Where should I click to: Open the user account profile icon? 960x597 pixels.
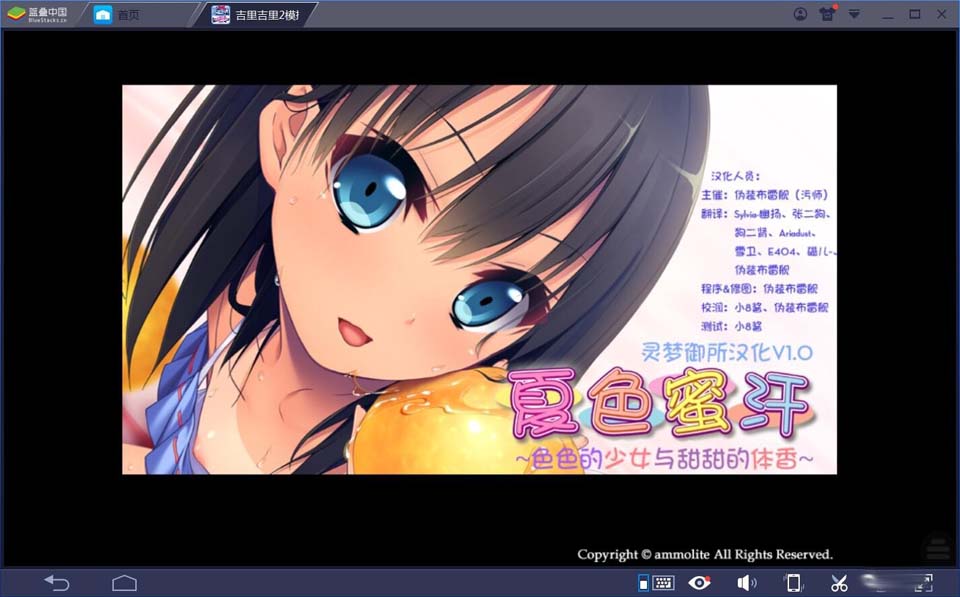[x=800, y=14]
